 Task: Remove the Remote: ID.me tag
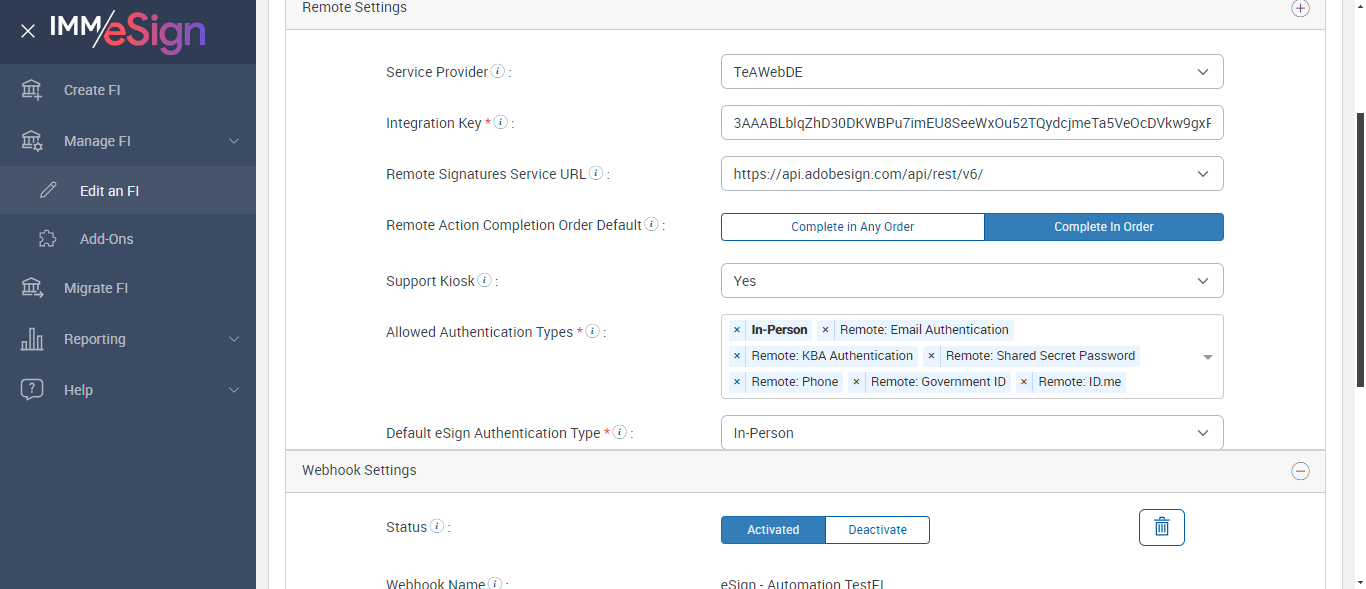click(1024, 382)
